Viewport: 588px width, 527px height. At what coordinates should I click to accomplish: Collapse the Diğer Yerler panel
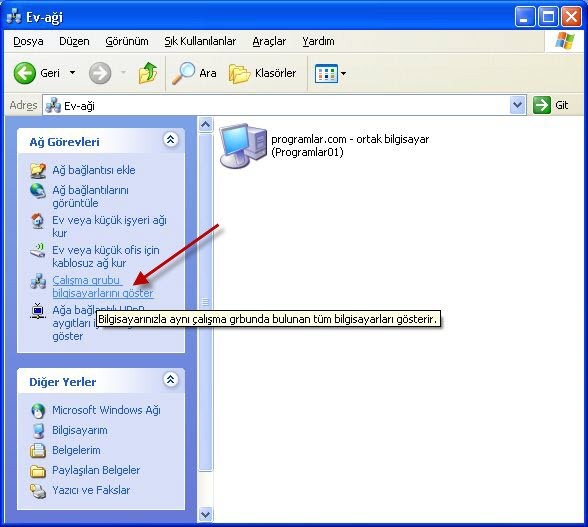tap(170, 380)
